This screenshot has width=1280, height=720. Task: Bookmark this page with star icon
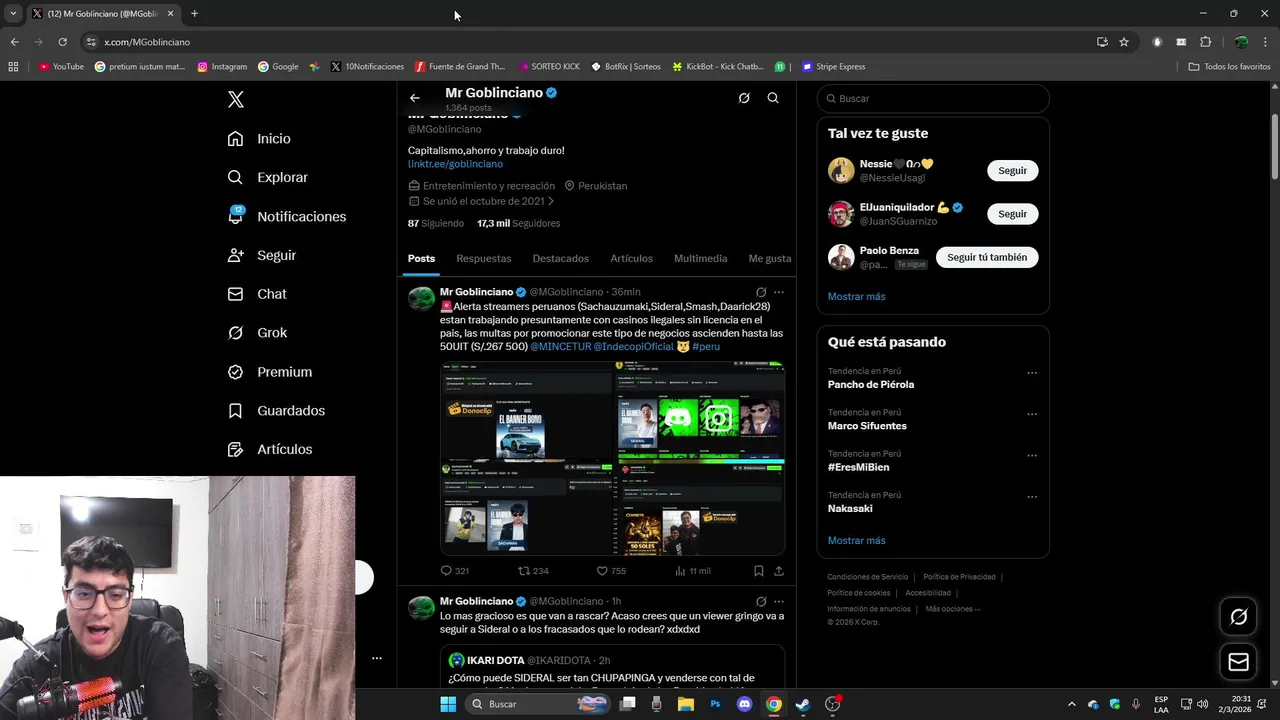pos(1124,42)
